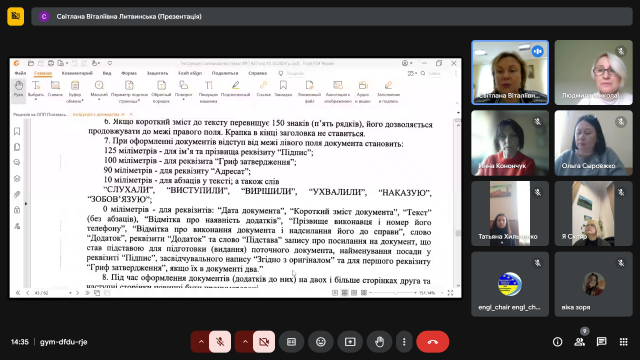
Task: Open the Поворот rotate dropdown
Action: (x=184, y=89)
